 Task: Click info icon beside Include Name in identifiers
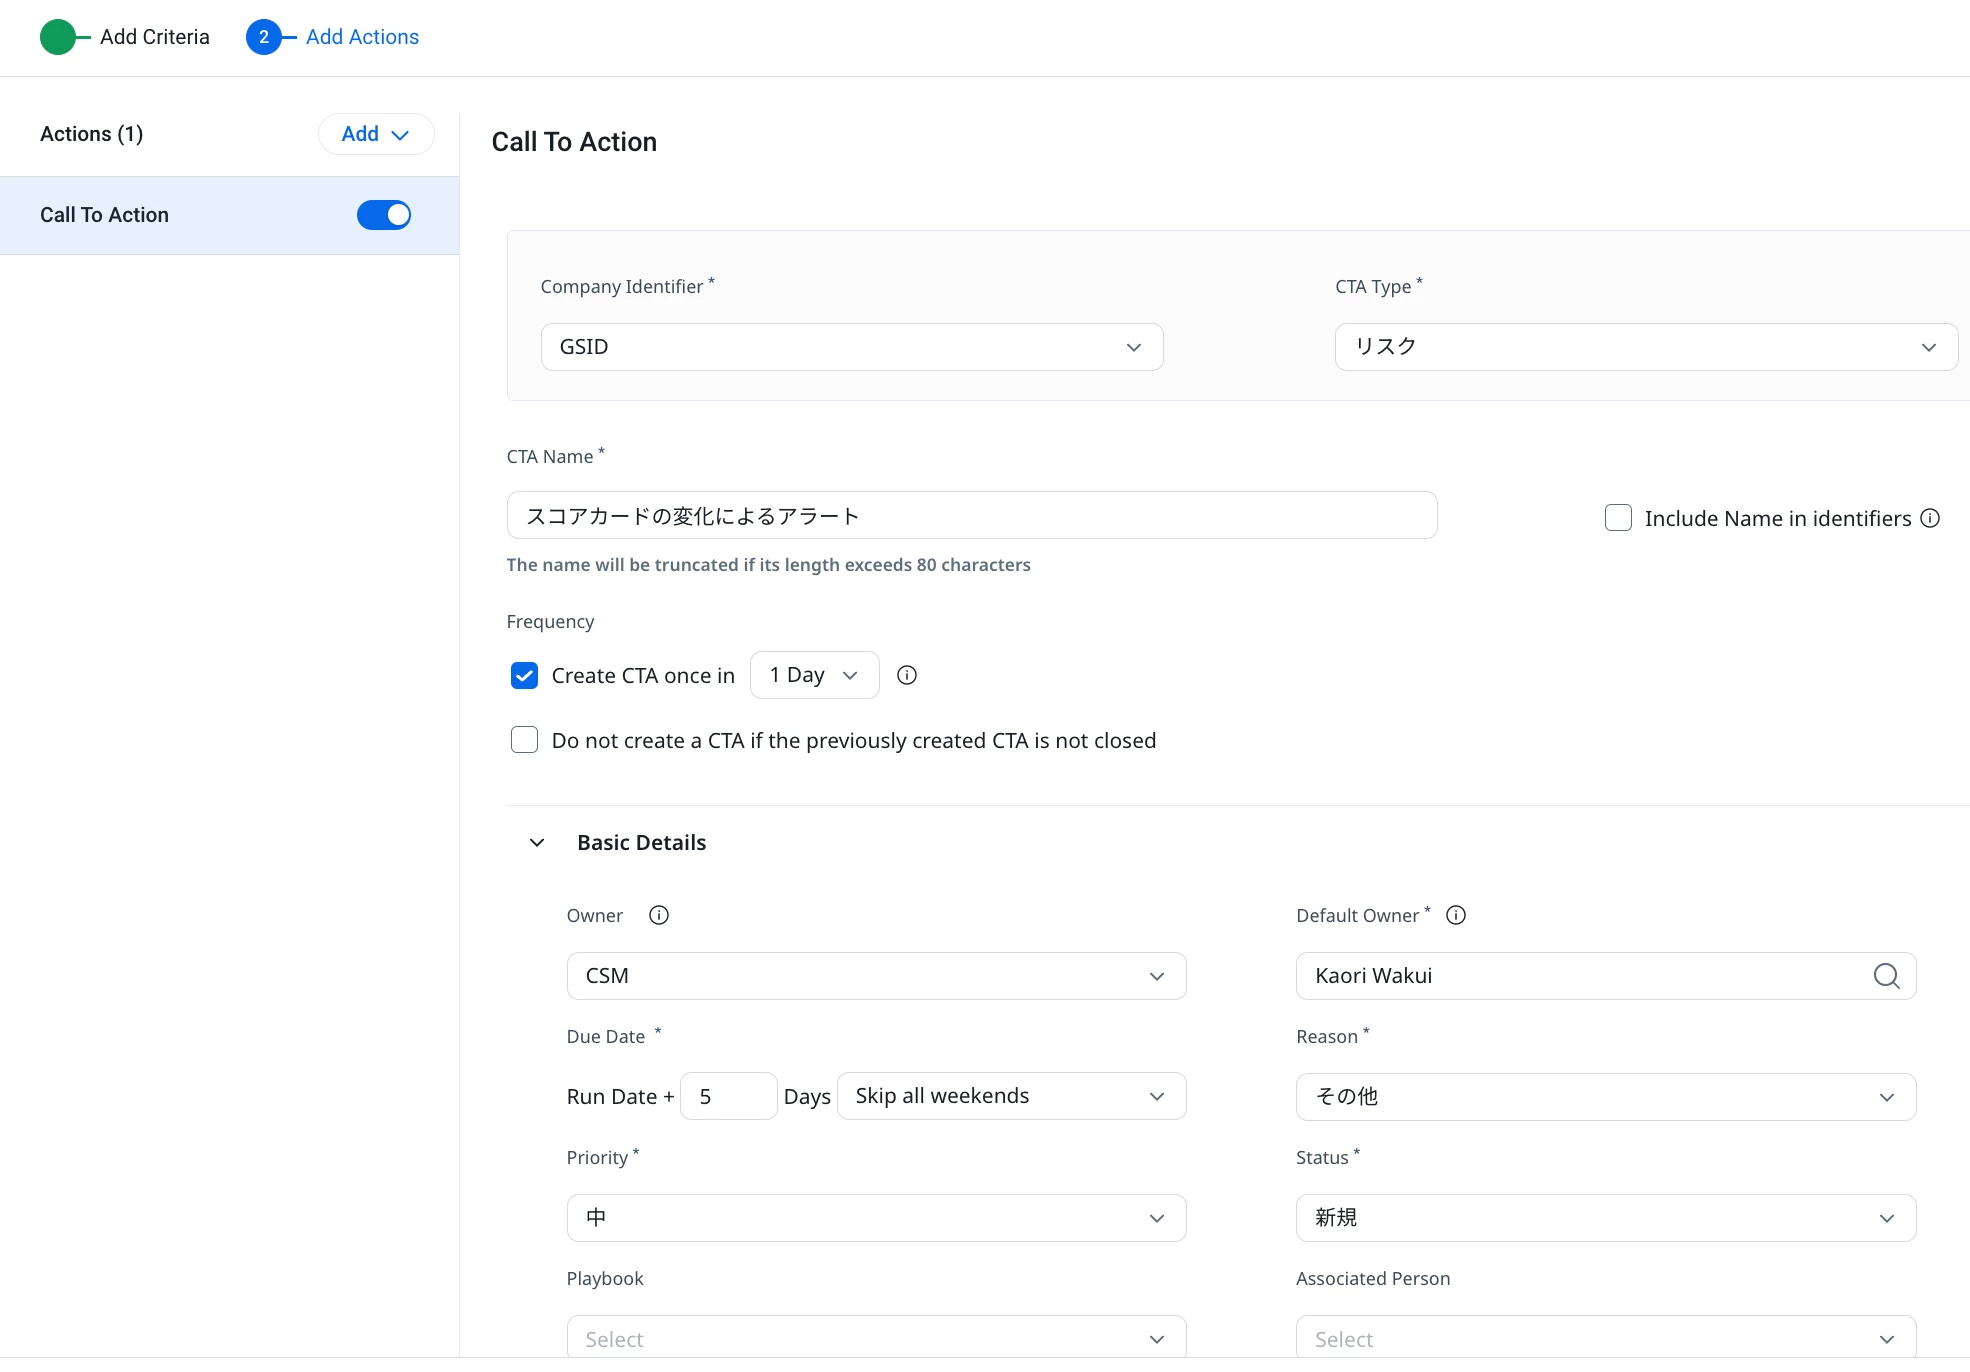click(1930, 518)
